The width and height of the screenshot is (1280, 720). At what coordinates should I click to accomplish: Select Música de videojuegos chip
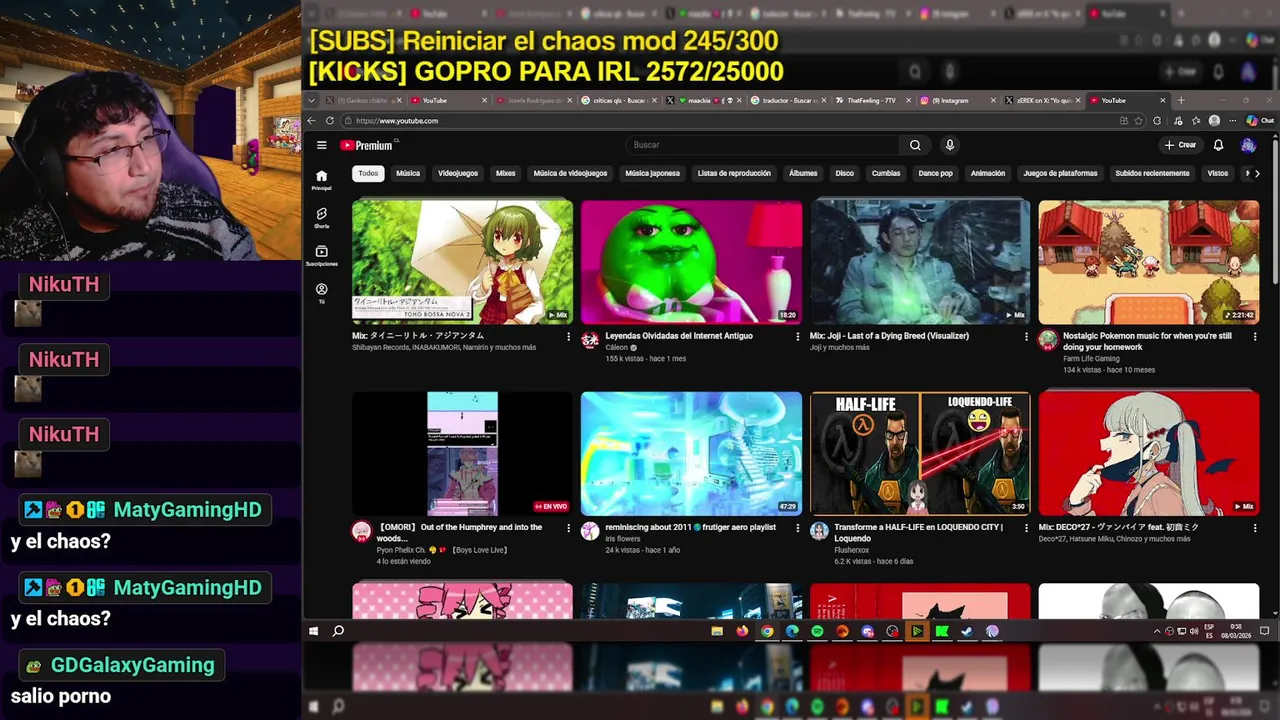click(x=570, y=173)
